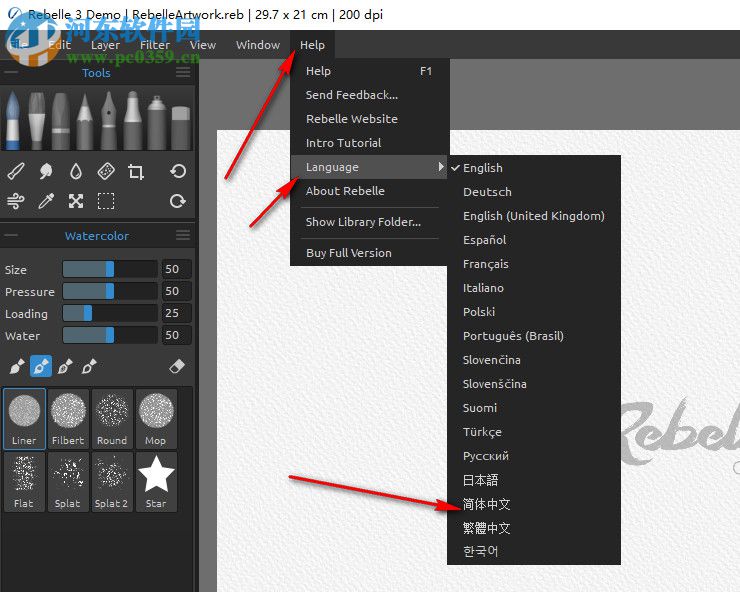The image size is (740, 592).
Task: Select the Eraser block tool
Action: pos(181,127)
